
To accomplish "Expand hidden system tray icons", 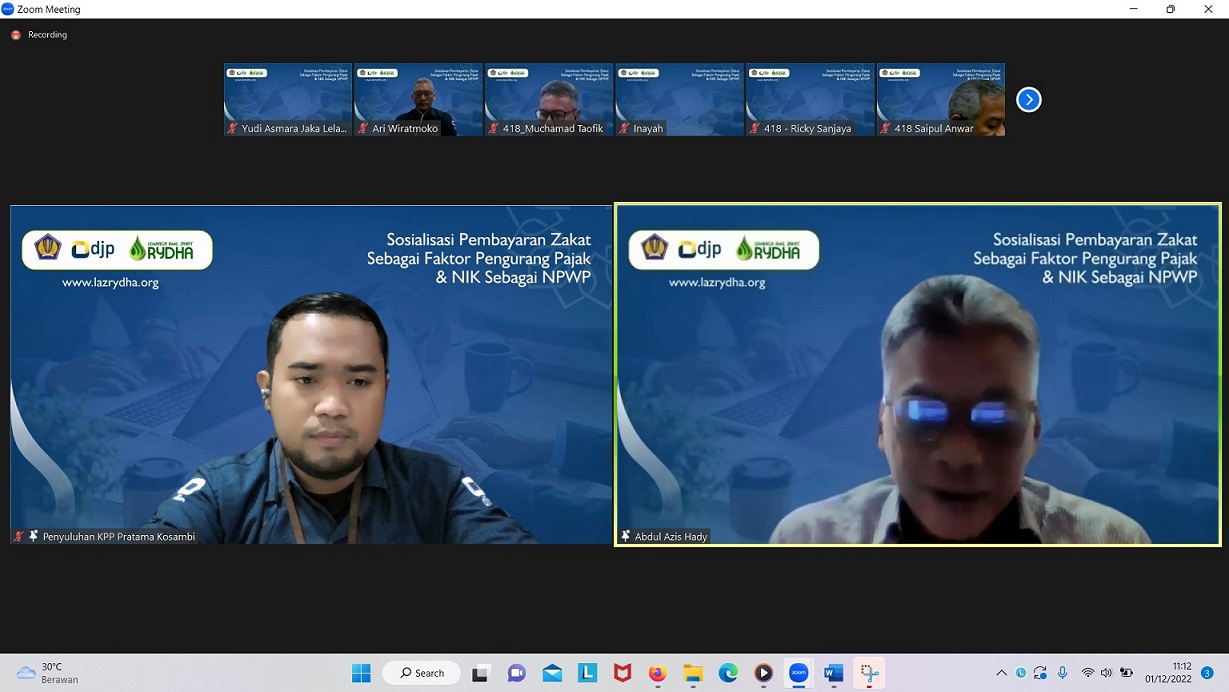I will [x=1001, y=673].
